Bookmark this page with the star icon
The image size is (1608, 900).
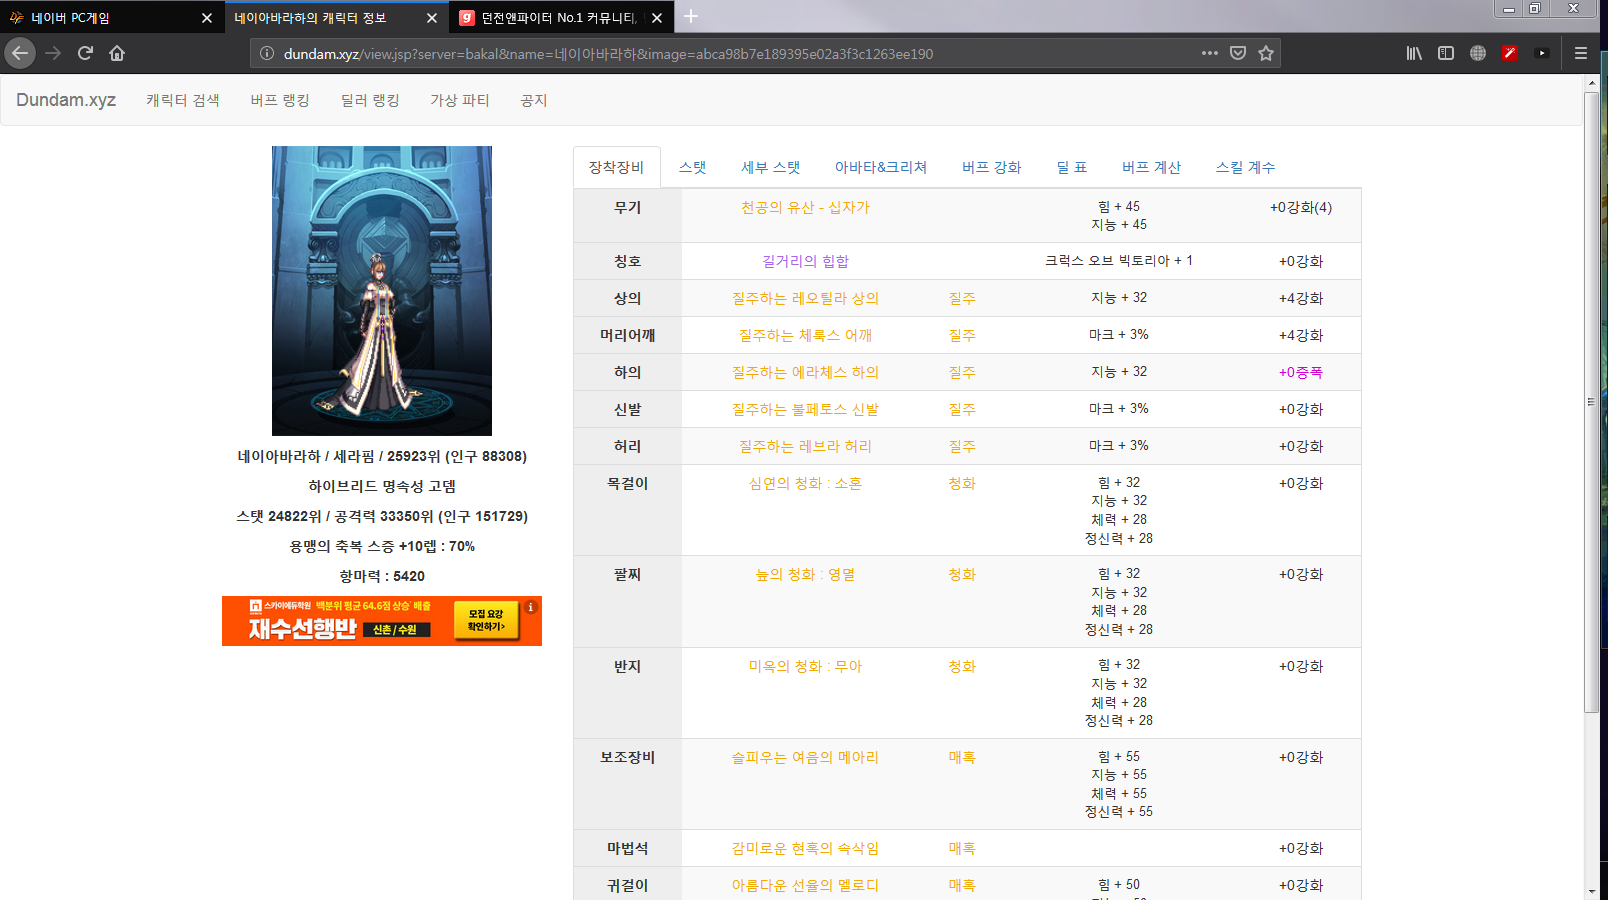click(x=1266, y=53)
